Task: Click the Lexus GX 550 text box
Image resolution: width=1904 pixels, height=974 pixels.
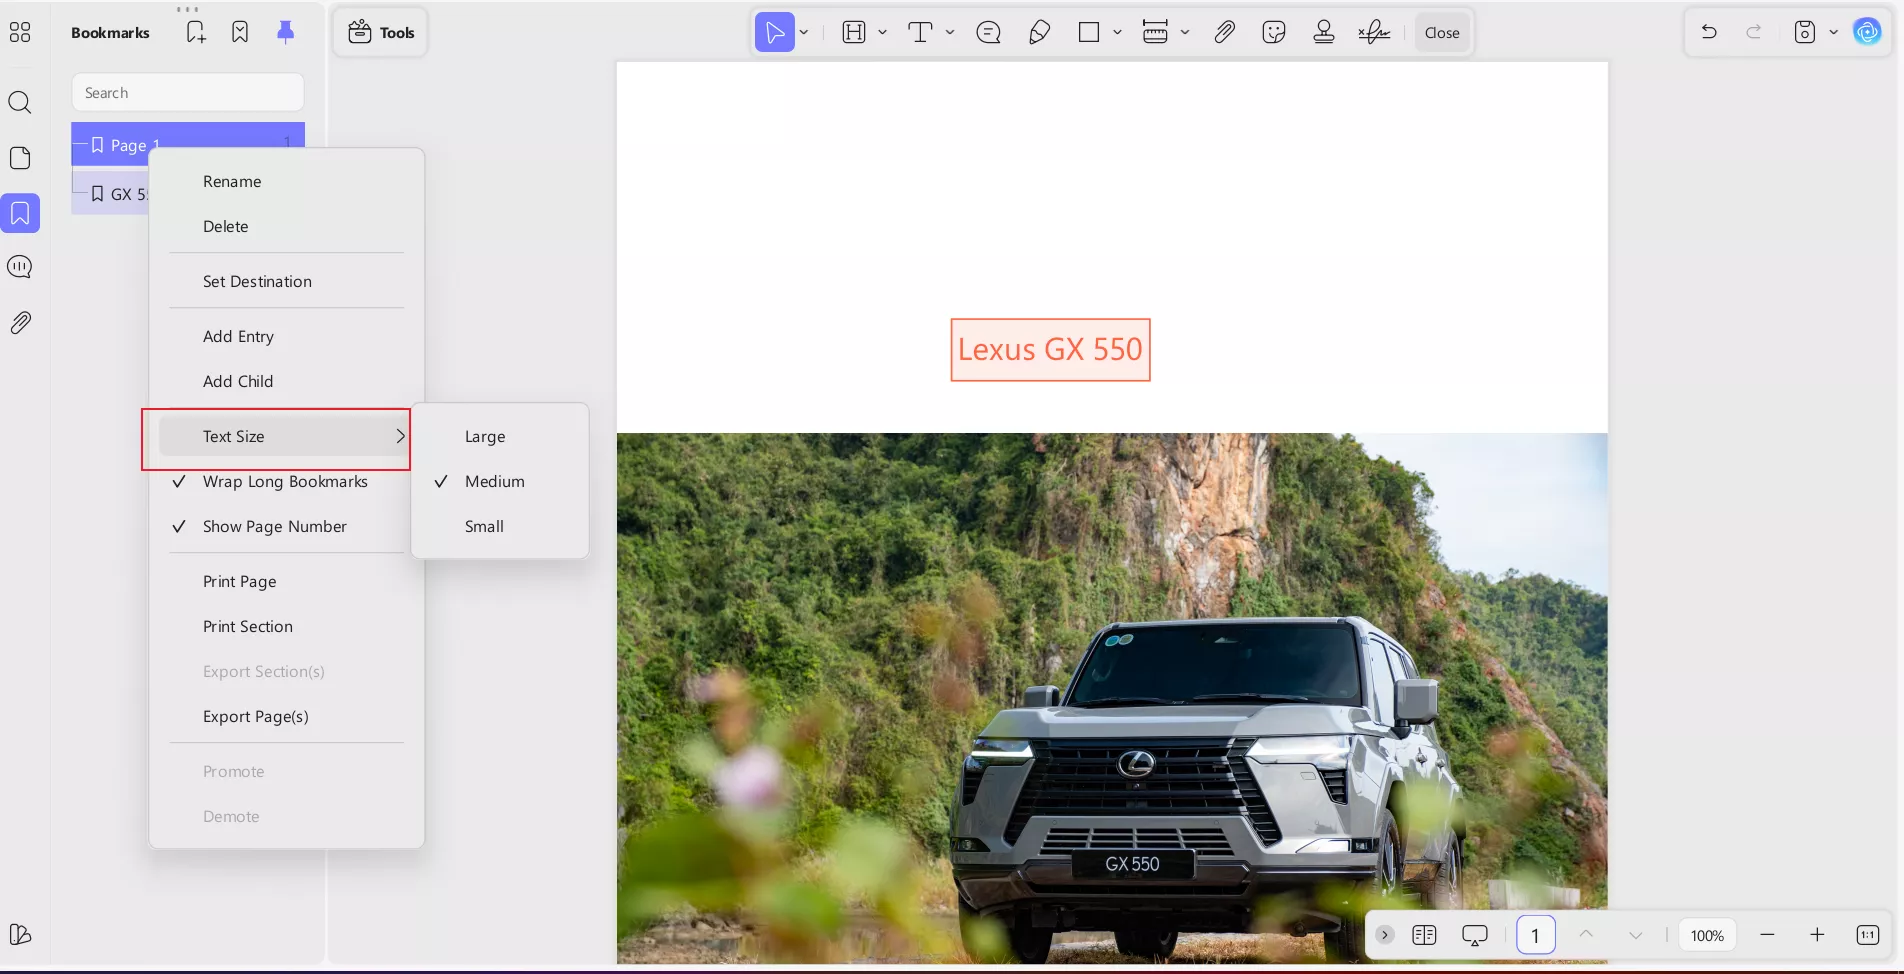Action: (x=1050, y=349)
